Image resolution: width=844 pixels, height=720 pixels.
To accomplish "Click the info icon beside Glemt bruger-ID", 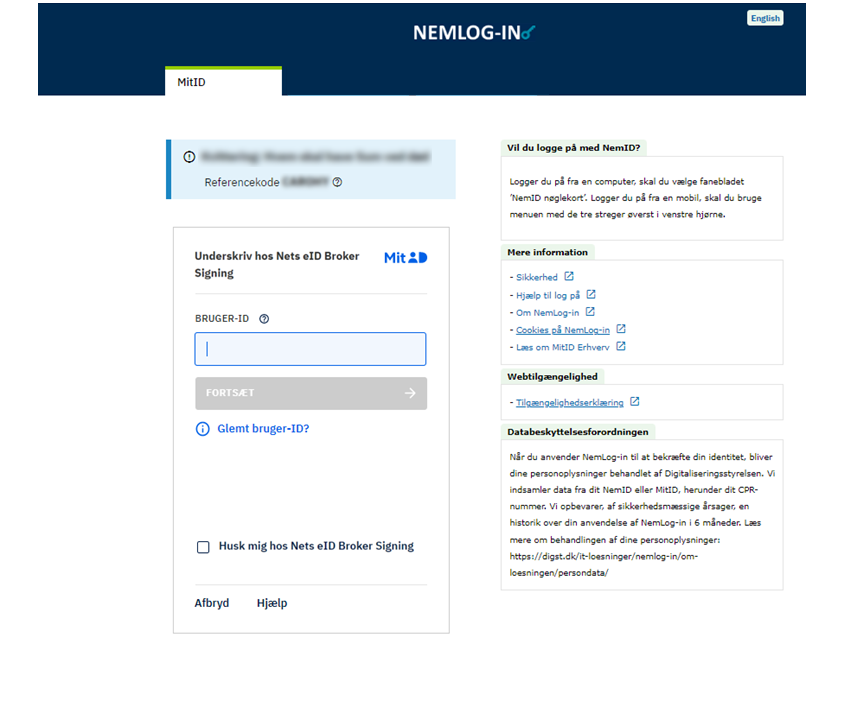I will tap(203, 429).
